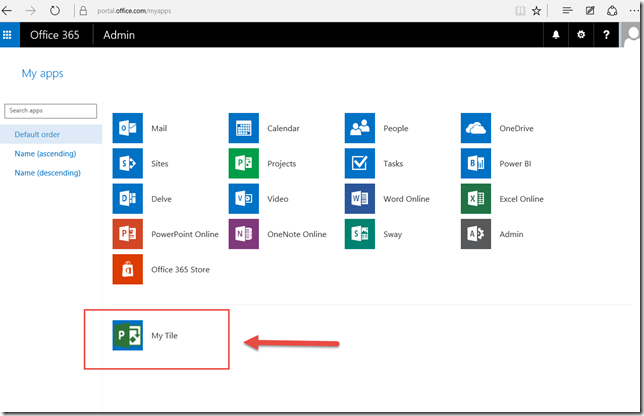Open the Power BI tile icon
This screenshot has height=416, width=644.
point(476,163)
